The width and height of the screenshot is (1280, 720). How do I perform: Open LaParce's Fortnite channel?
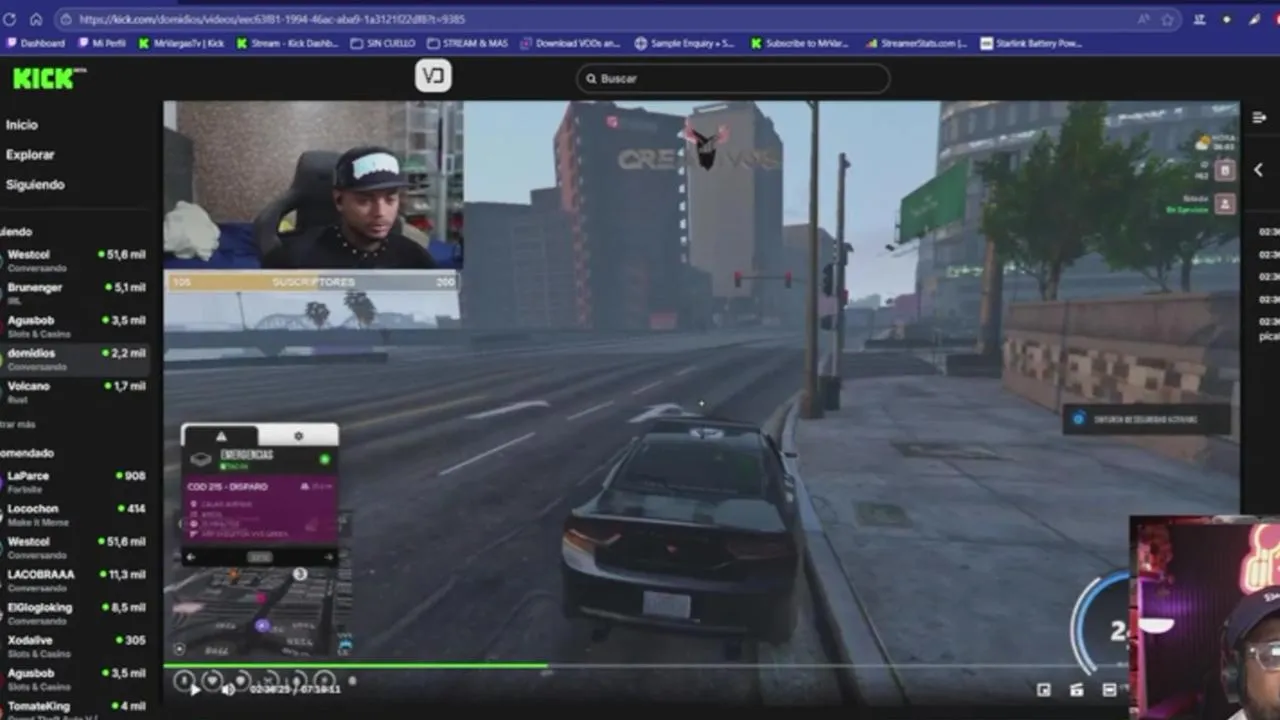(76, 482)
